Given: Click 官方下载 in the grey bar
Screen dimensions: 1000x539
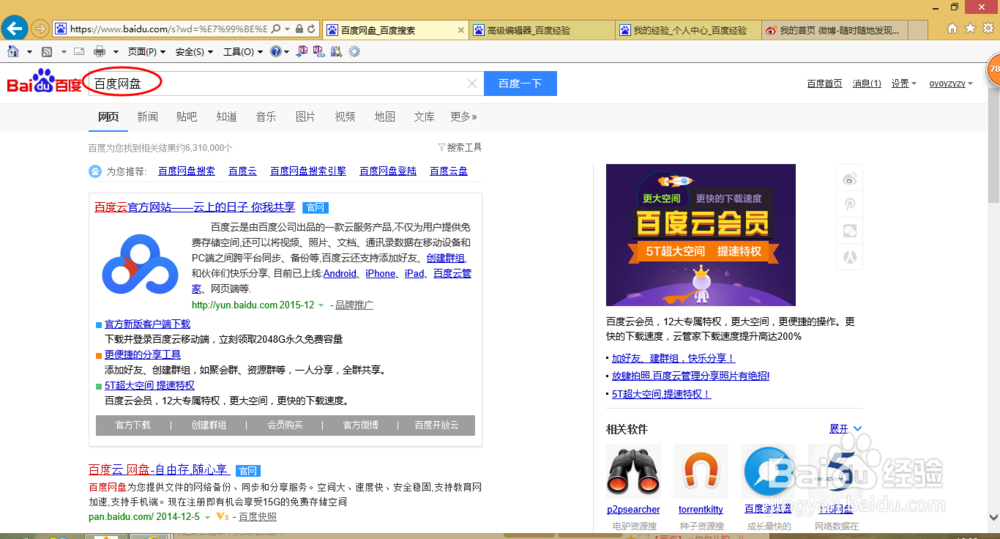Looking at the screenshot, I should (133, 425).
